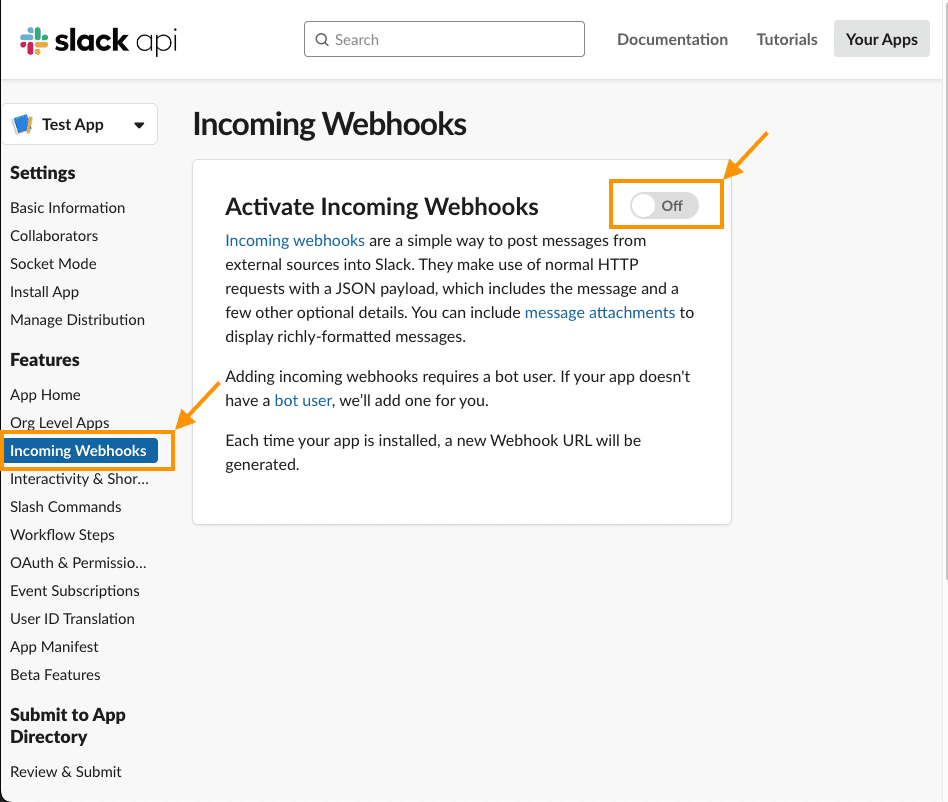Open the message attachments link

(599, 312)
